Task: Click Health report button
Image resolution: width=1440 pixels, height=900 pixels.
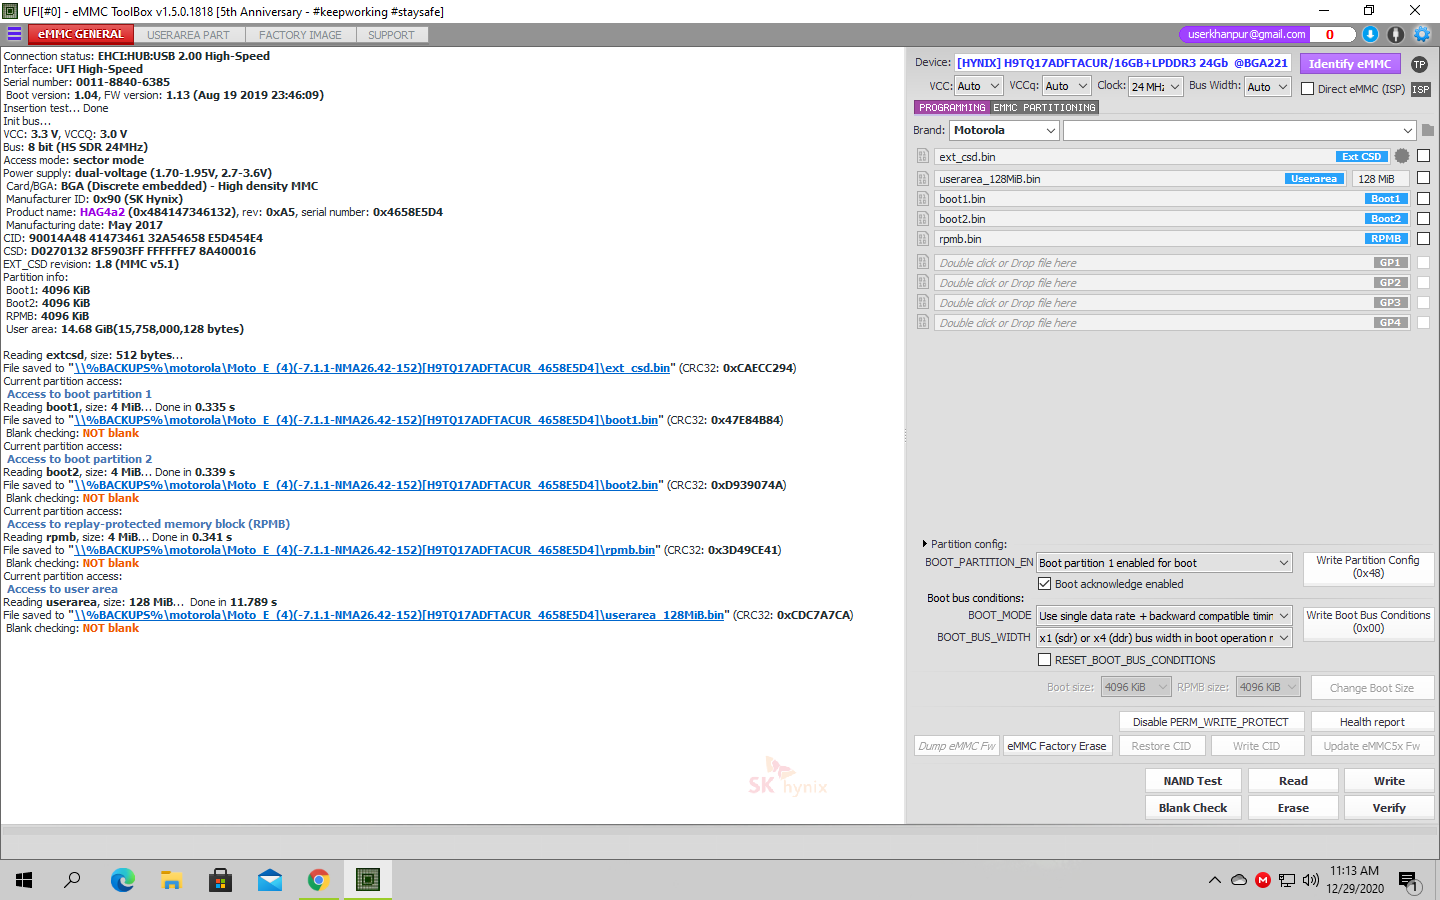Action: [x=1372, y=722]
